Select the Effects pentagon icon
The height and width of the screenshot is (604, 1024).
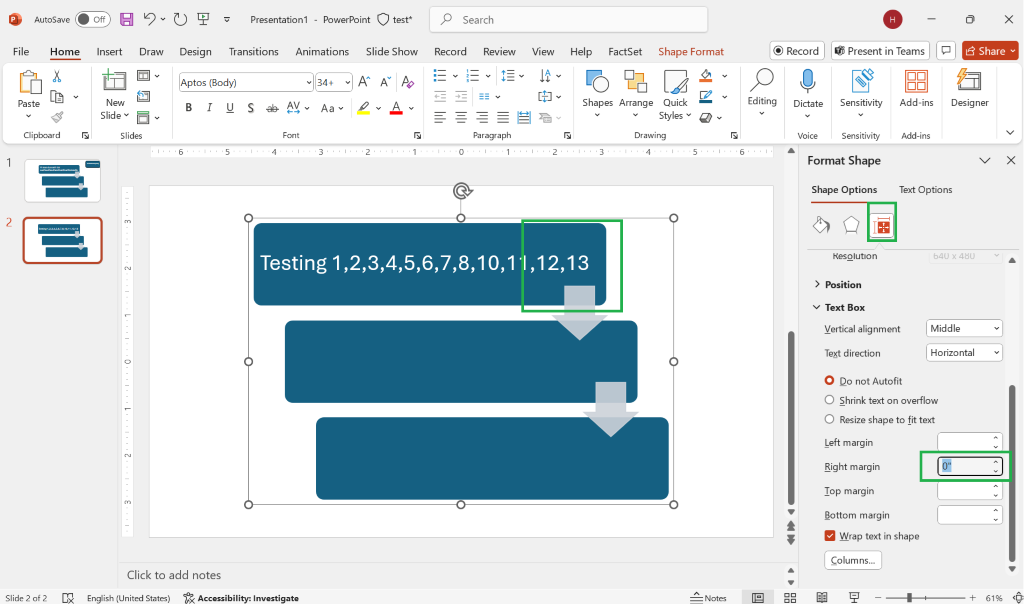[x=851, y=225]
